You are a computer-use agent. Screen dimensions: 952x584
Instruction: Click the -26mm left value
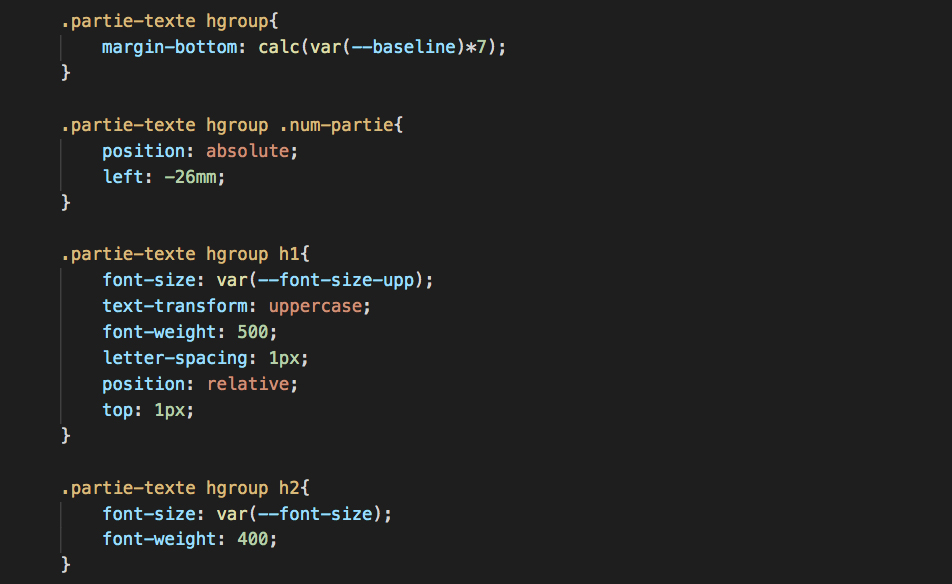click(195, 177)
